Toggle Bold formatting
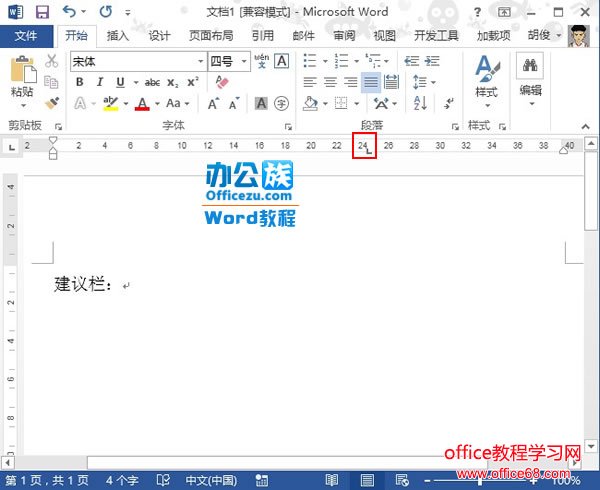The width and height of the screenshot is (600, 490). point(80,82)
